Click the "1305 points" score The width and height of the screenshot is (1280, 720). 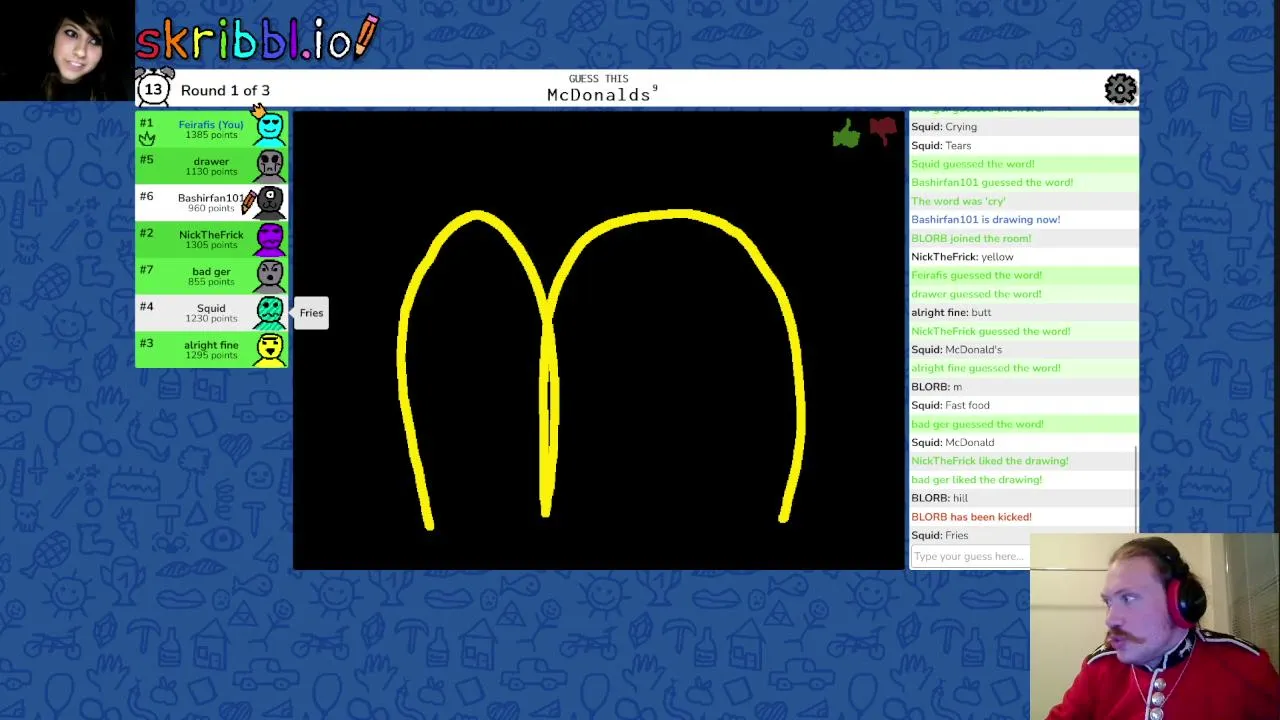(211, 245)
